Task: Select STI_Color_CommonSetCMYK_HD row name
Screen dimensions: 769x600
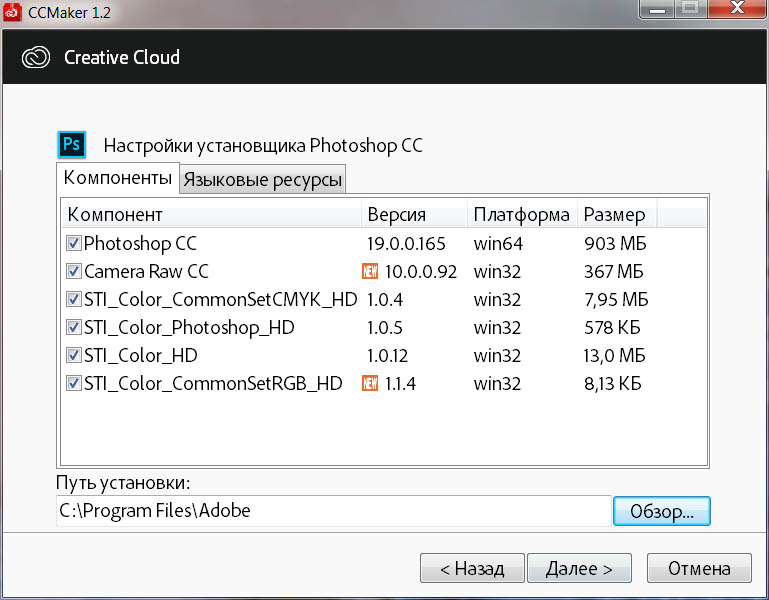Action: click(x=220, y=299)
